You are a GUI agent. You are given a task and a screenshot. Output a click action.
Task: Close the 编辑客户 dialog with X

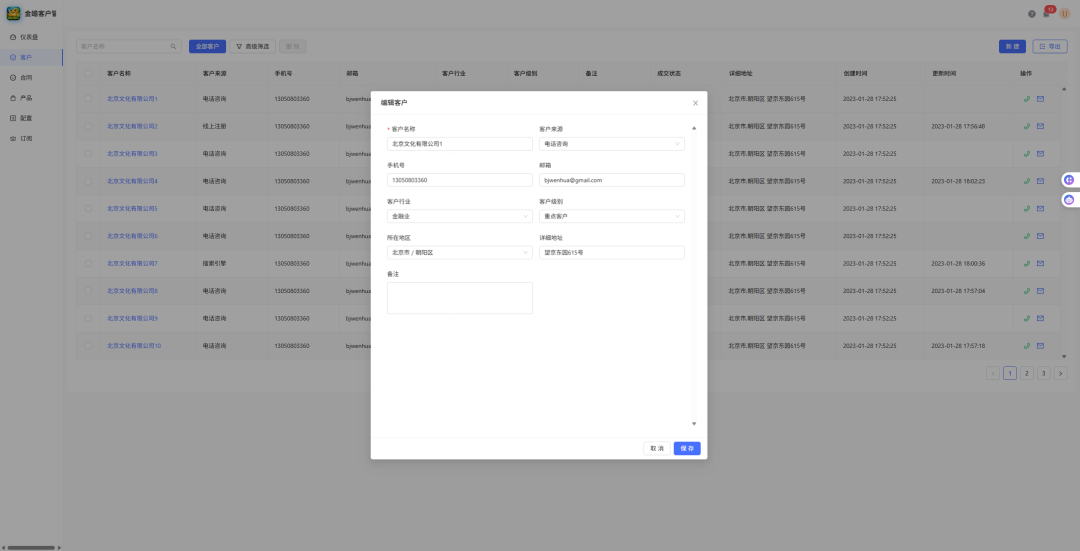695,103
